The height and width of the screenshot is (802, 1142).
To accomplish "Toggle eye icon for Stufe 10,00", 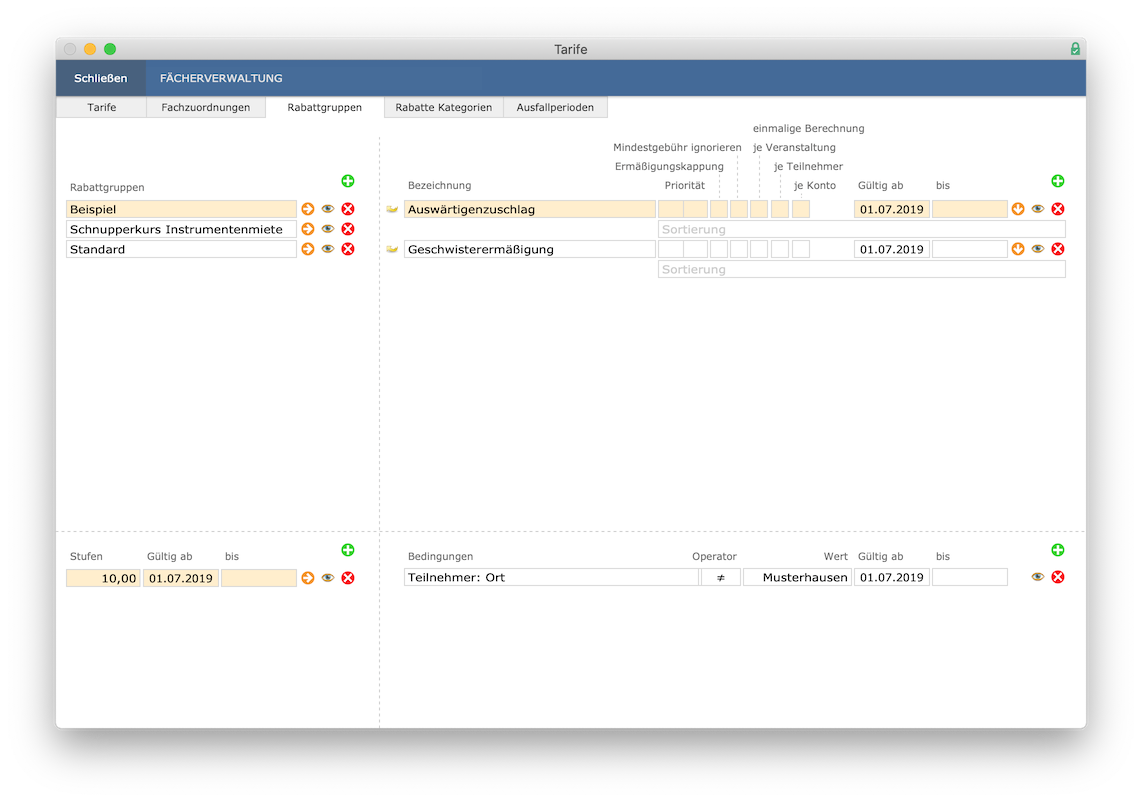I will (328, 578).
